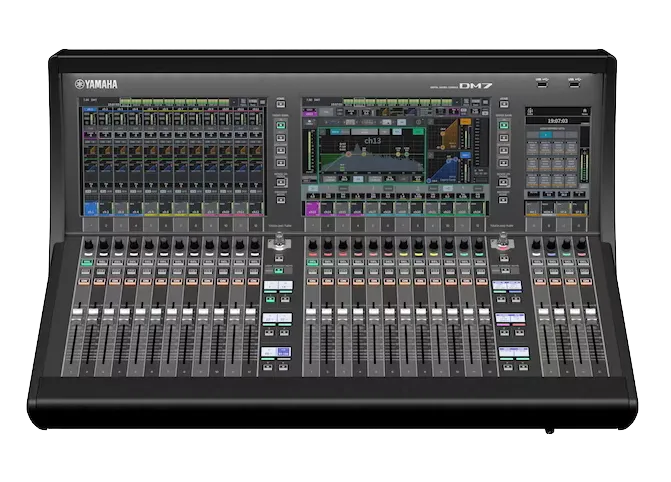Tap green ON button in ch13 EQ panel
This screenshot has width=671, height=482.
click(419, 132)
